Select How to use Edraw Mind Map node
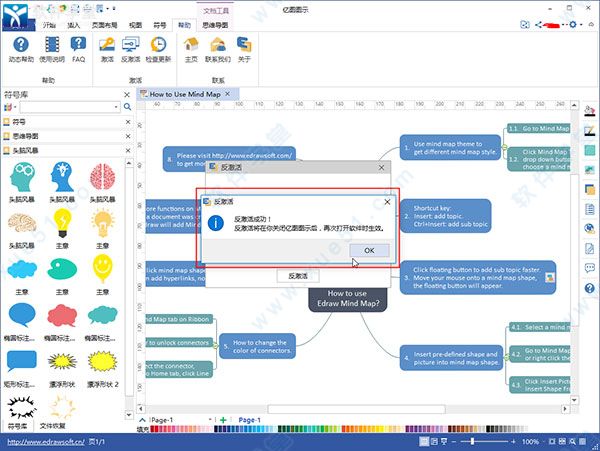Screen dimensions: 600x451 (347, 299)
